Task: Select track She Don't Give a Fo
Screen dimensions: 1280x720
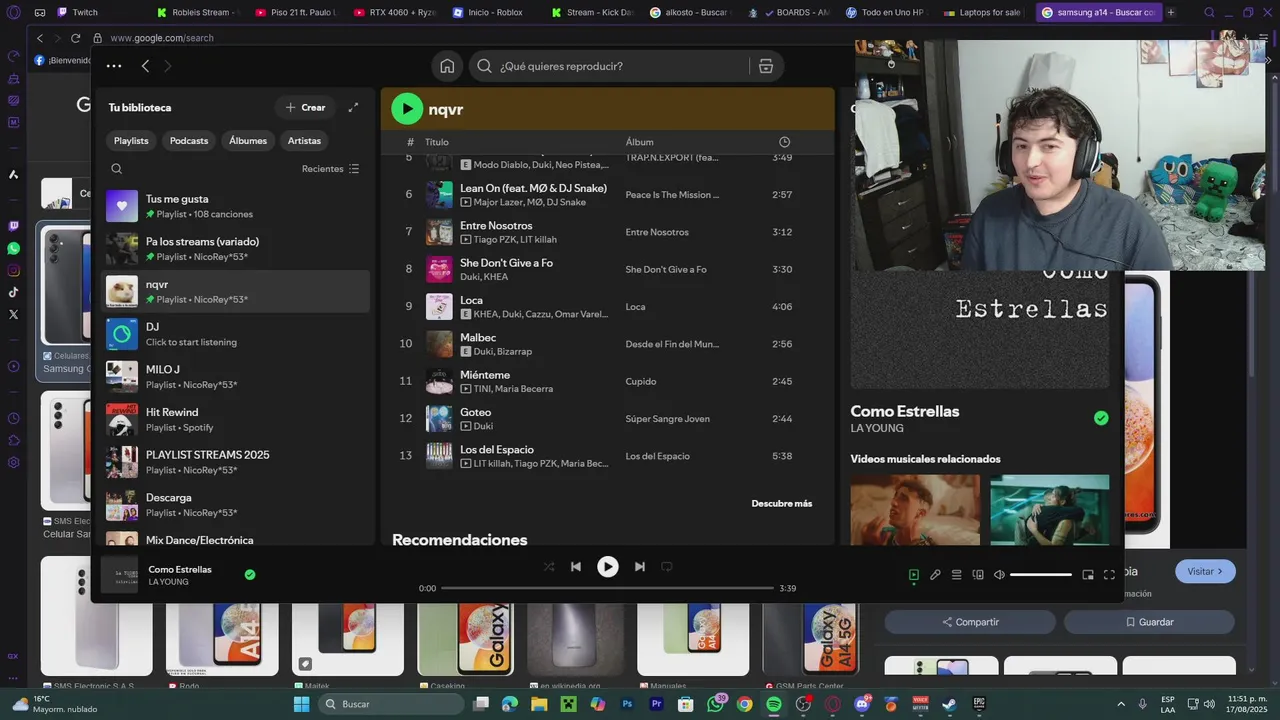Action: pyautogui.click(x=608, y=269)
